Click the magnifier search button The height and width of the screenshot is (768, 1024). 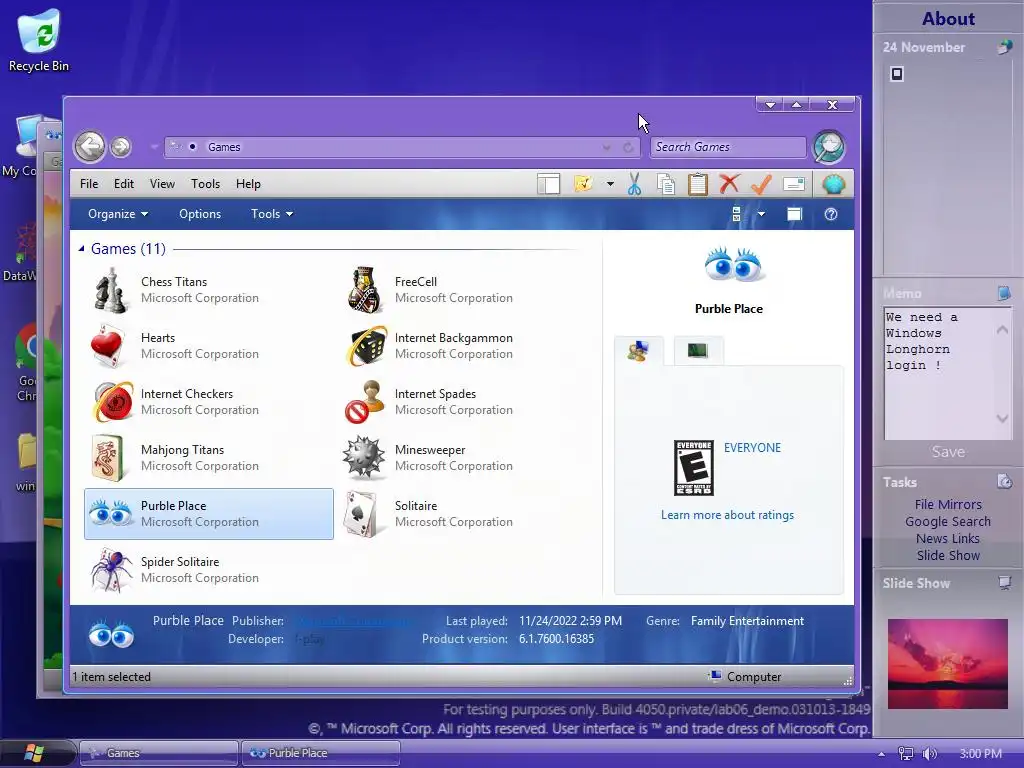(x=829, y=147)
